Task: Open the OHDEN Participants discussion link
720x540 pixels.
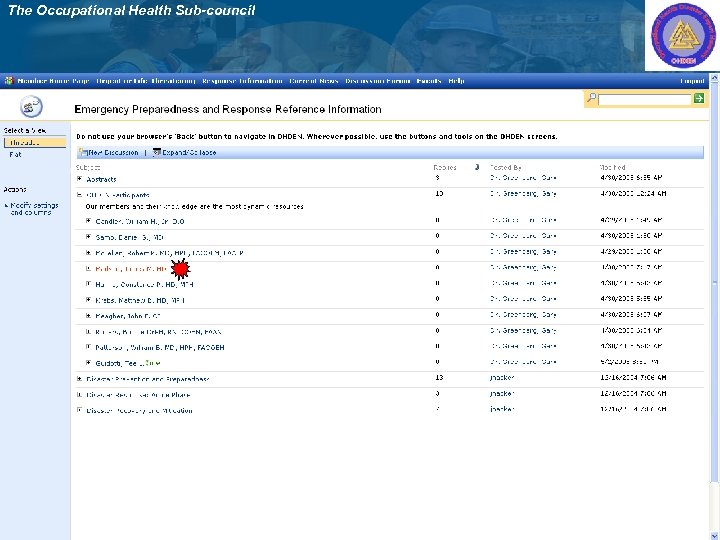Action: pos(118,195)
